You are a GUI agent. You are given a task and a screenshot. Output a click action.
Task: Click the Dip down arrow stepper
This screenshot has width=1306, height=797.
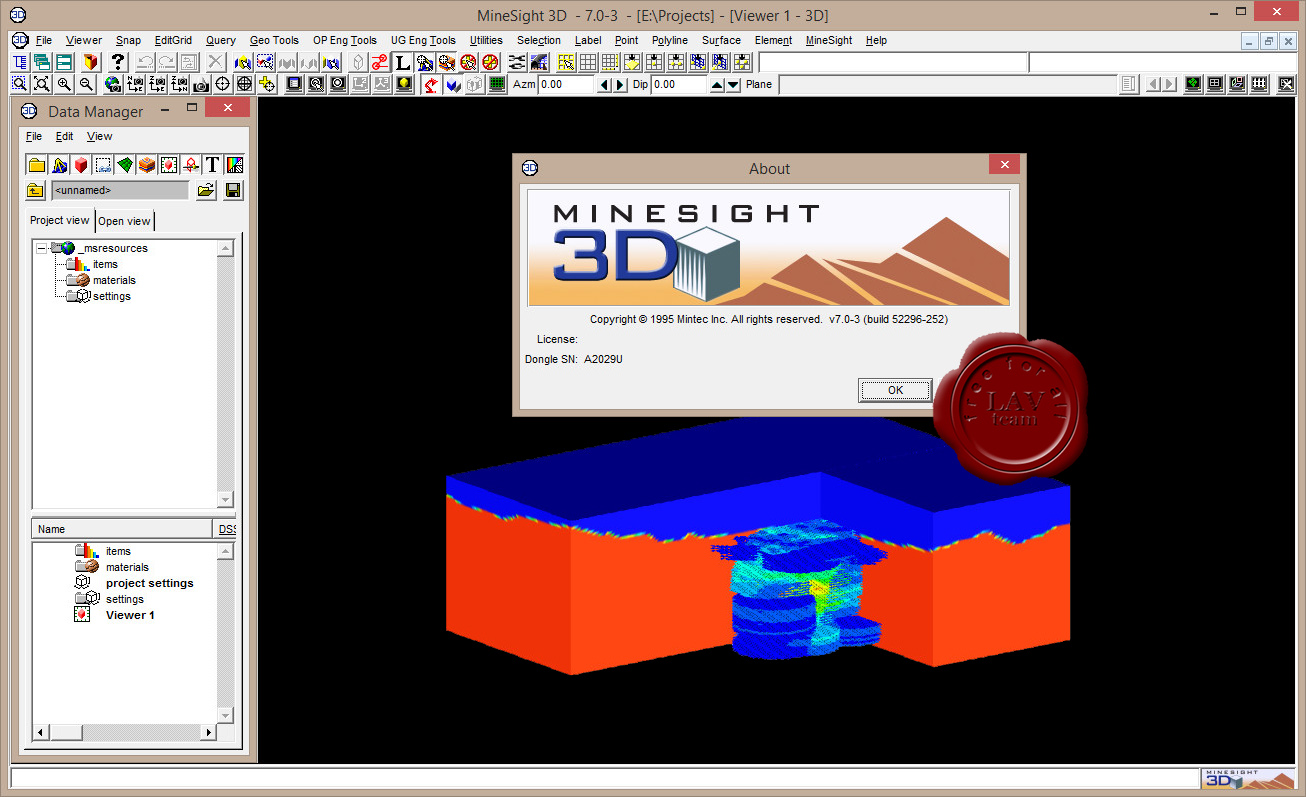point(734,85)
